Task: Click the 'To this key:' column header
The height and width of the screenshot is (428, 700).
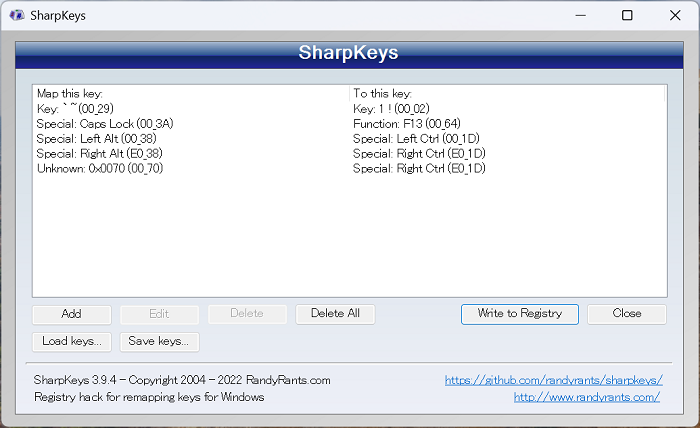Action: tap(507, 93)
